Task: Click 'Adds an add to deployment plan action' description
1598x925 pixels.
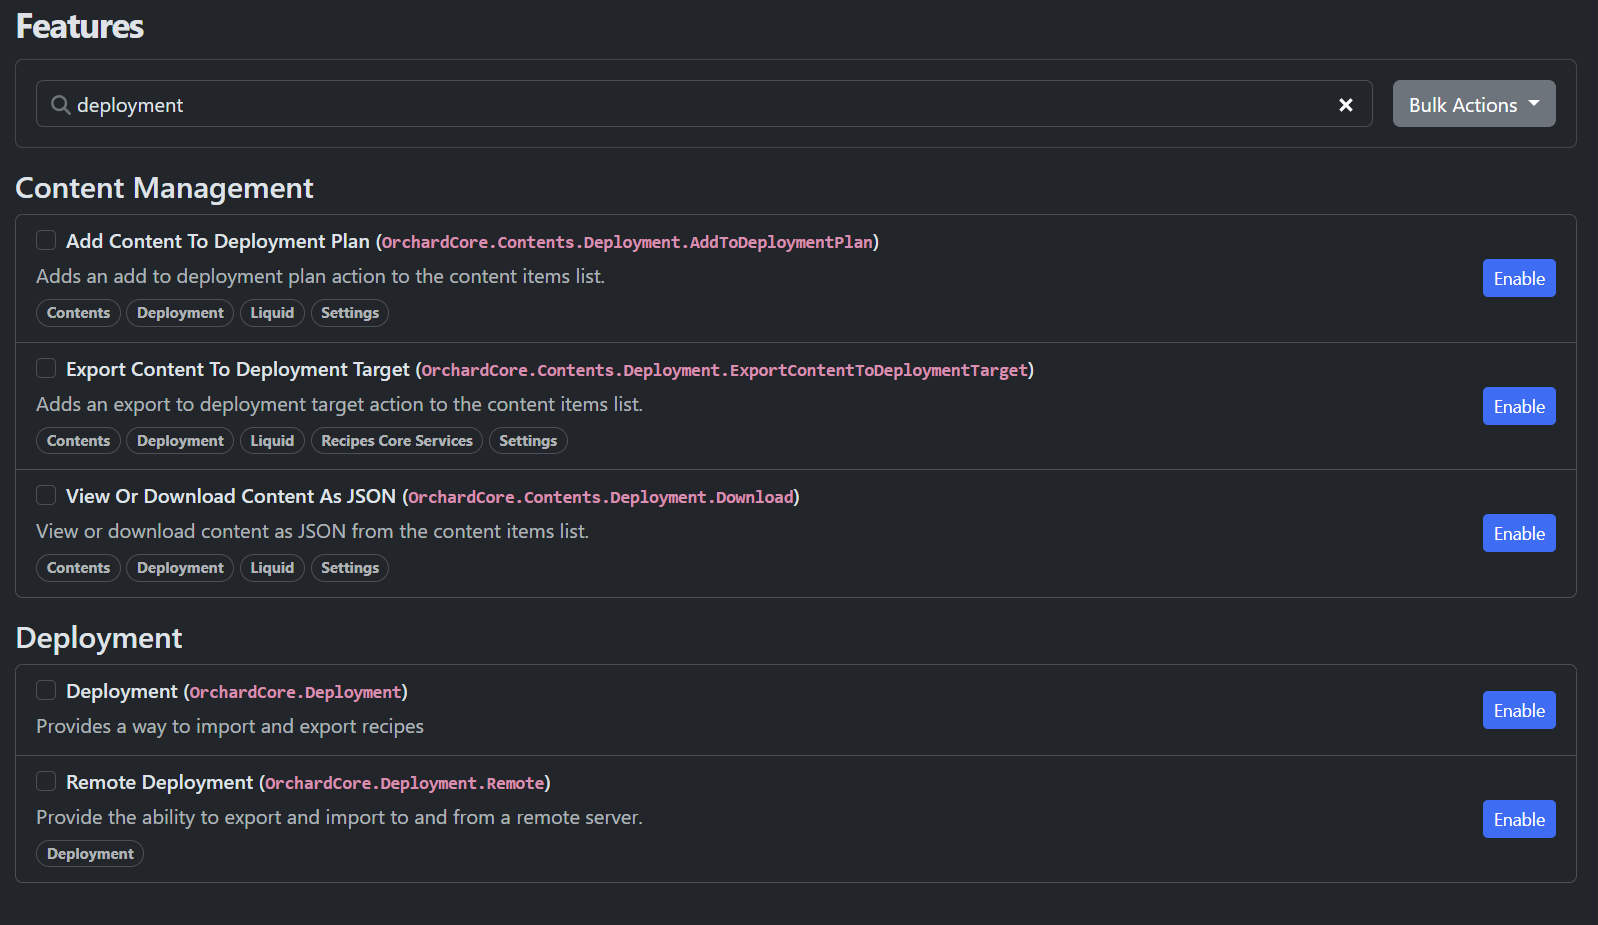Action: pos(320,276)
